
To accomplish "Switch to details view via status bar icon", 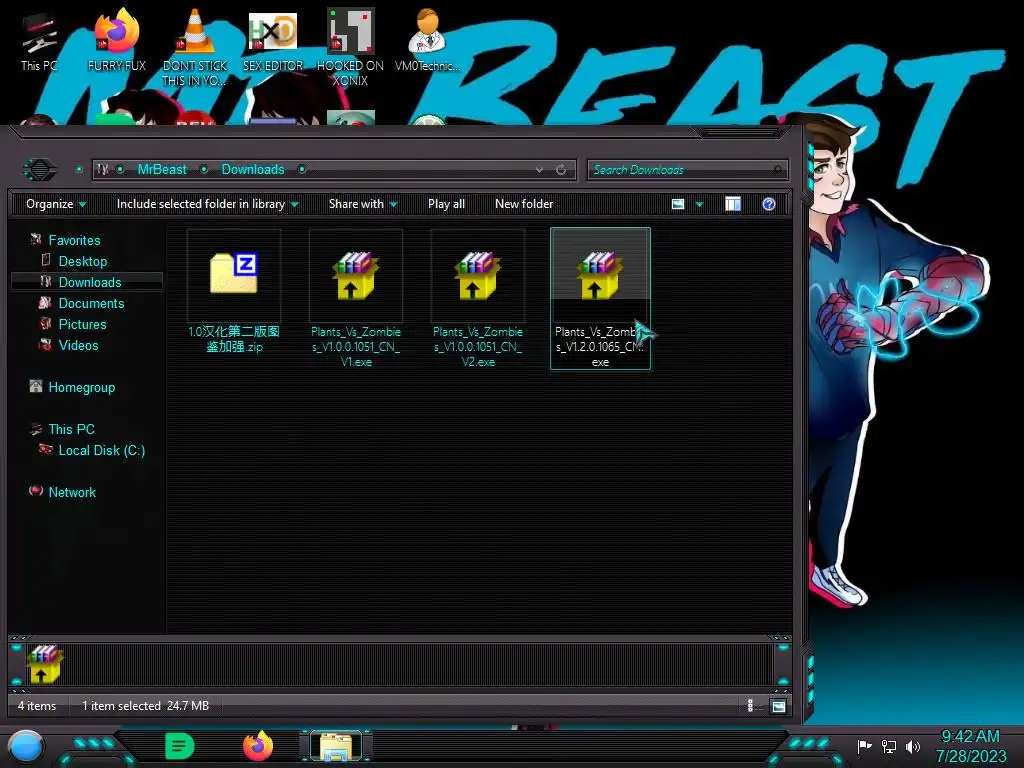I will click(750, 706).
